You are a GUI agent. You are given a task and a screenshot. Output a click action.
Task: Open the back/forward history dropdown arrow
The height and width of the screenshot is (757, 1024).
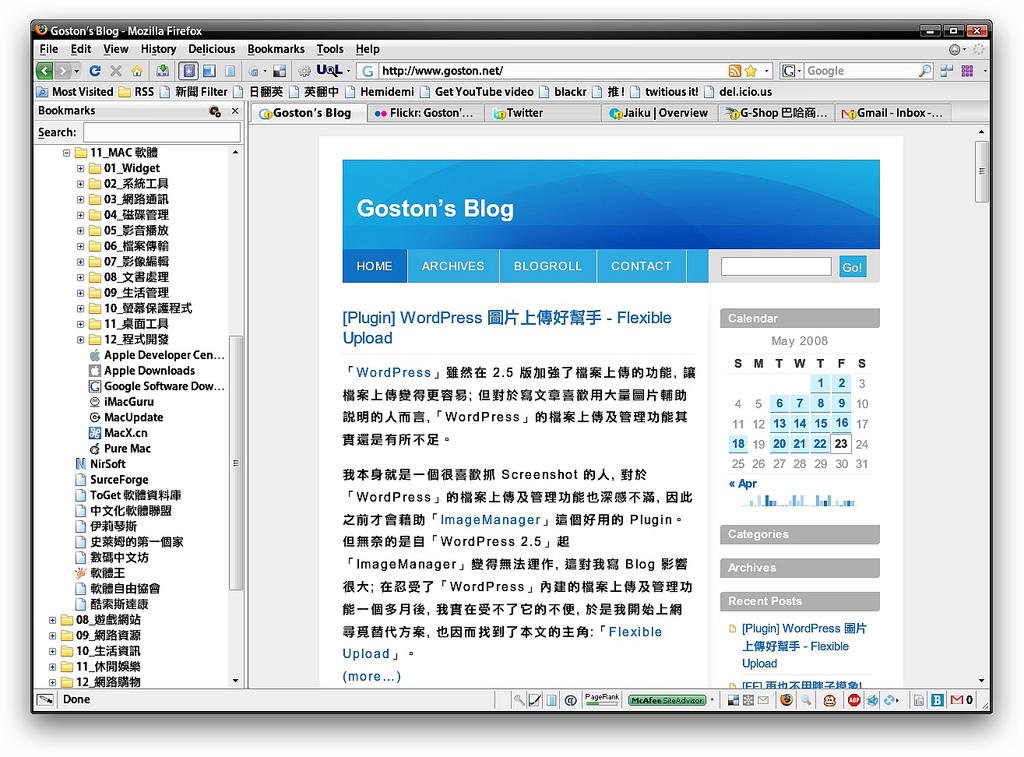click(x=76, y=71)
